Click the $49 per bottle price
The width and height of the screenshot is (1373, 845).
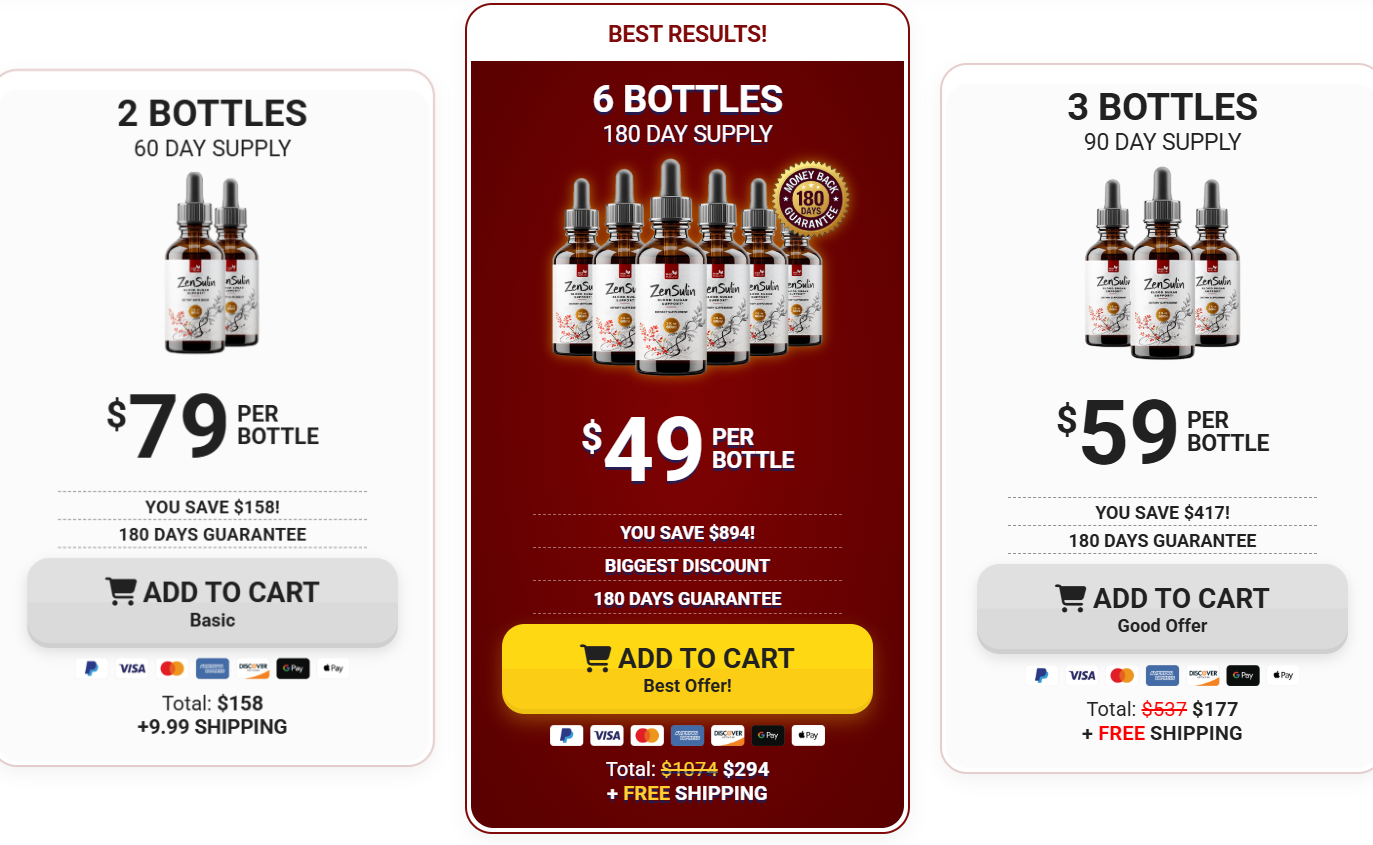688,448
